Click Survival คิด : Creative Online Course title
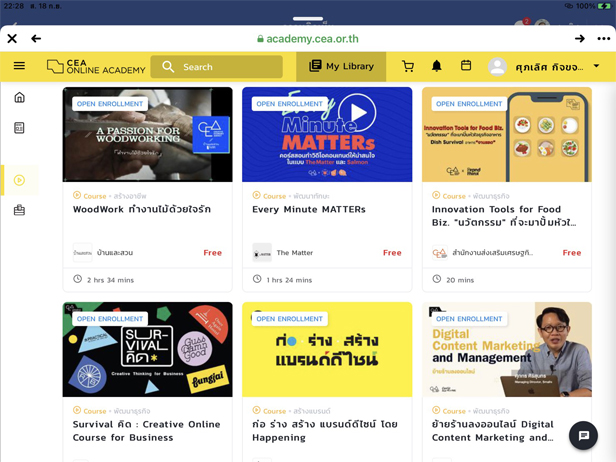The image size is (616, 462). click(x=147, y=431)
